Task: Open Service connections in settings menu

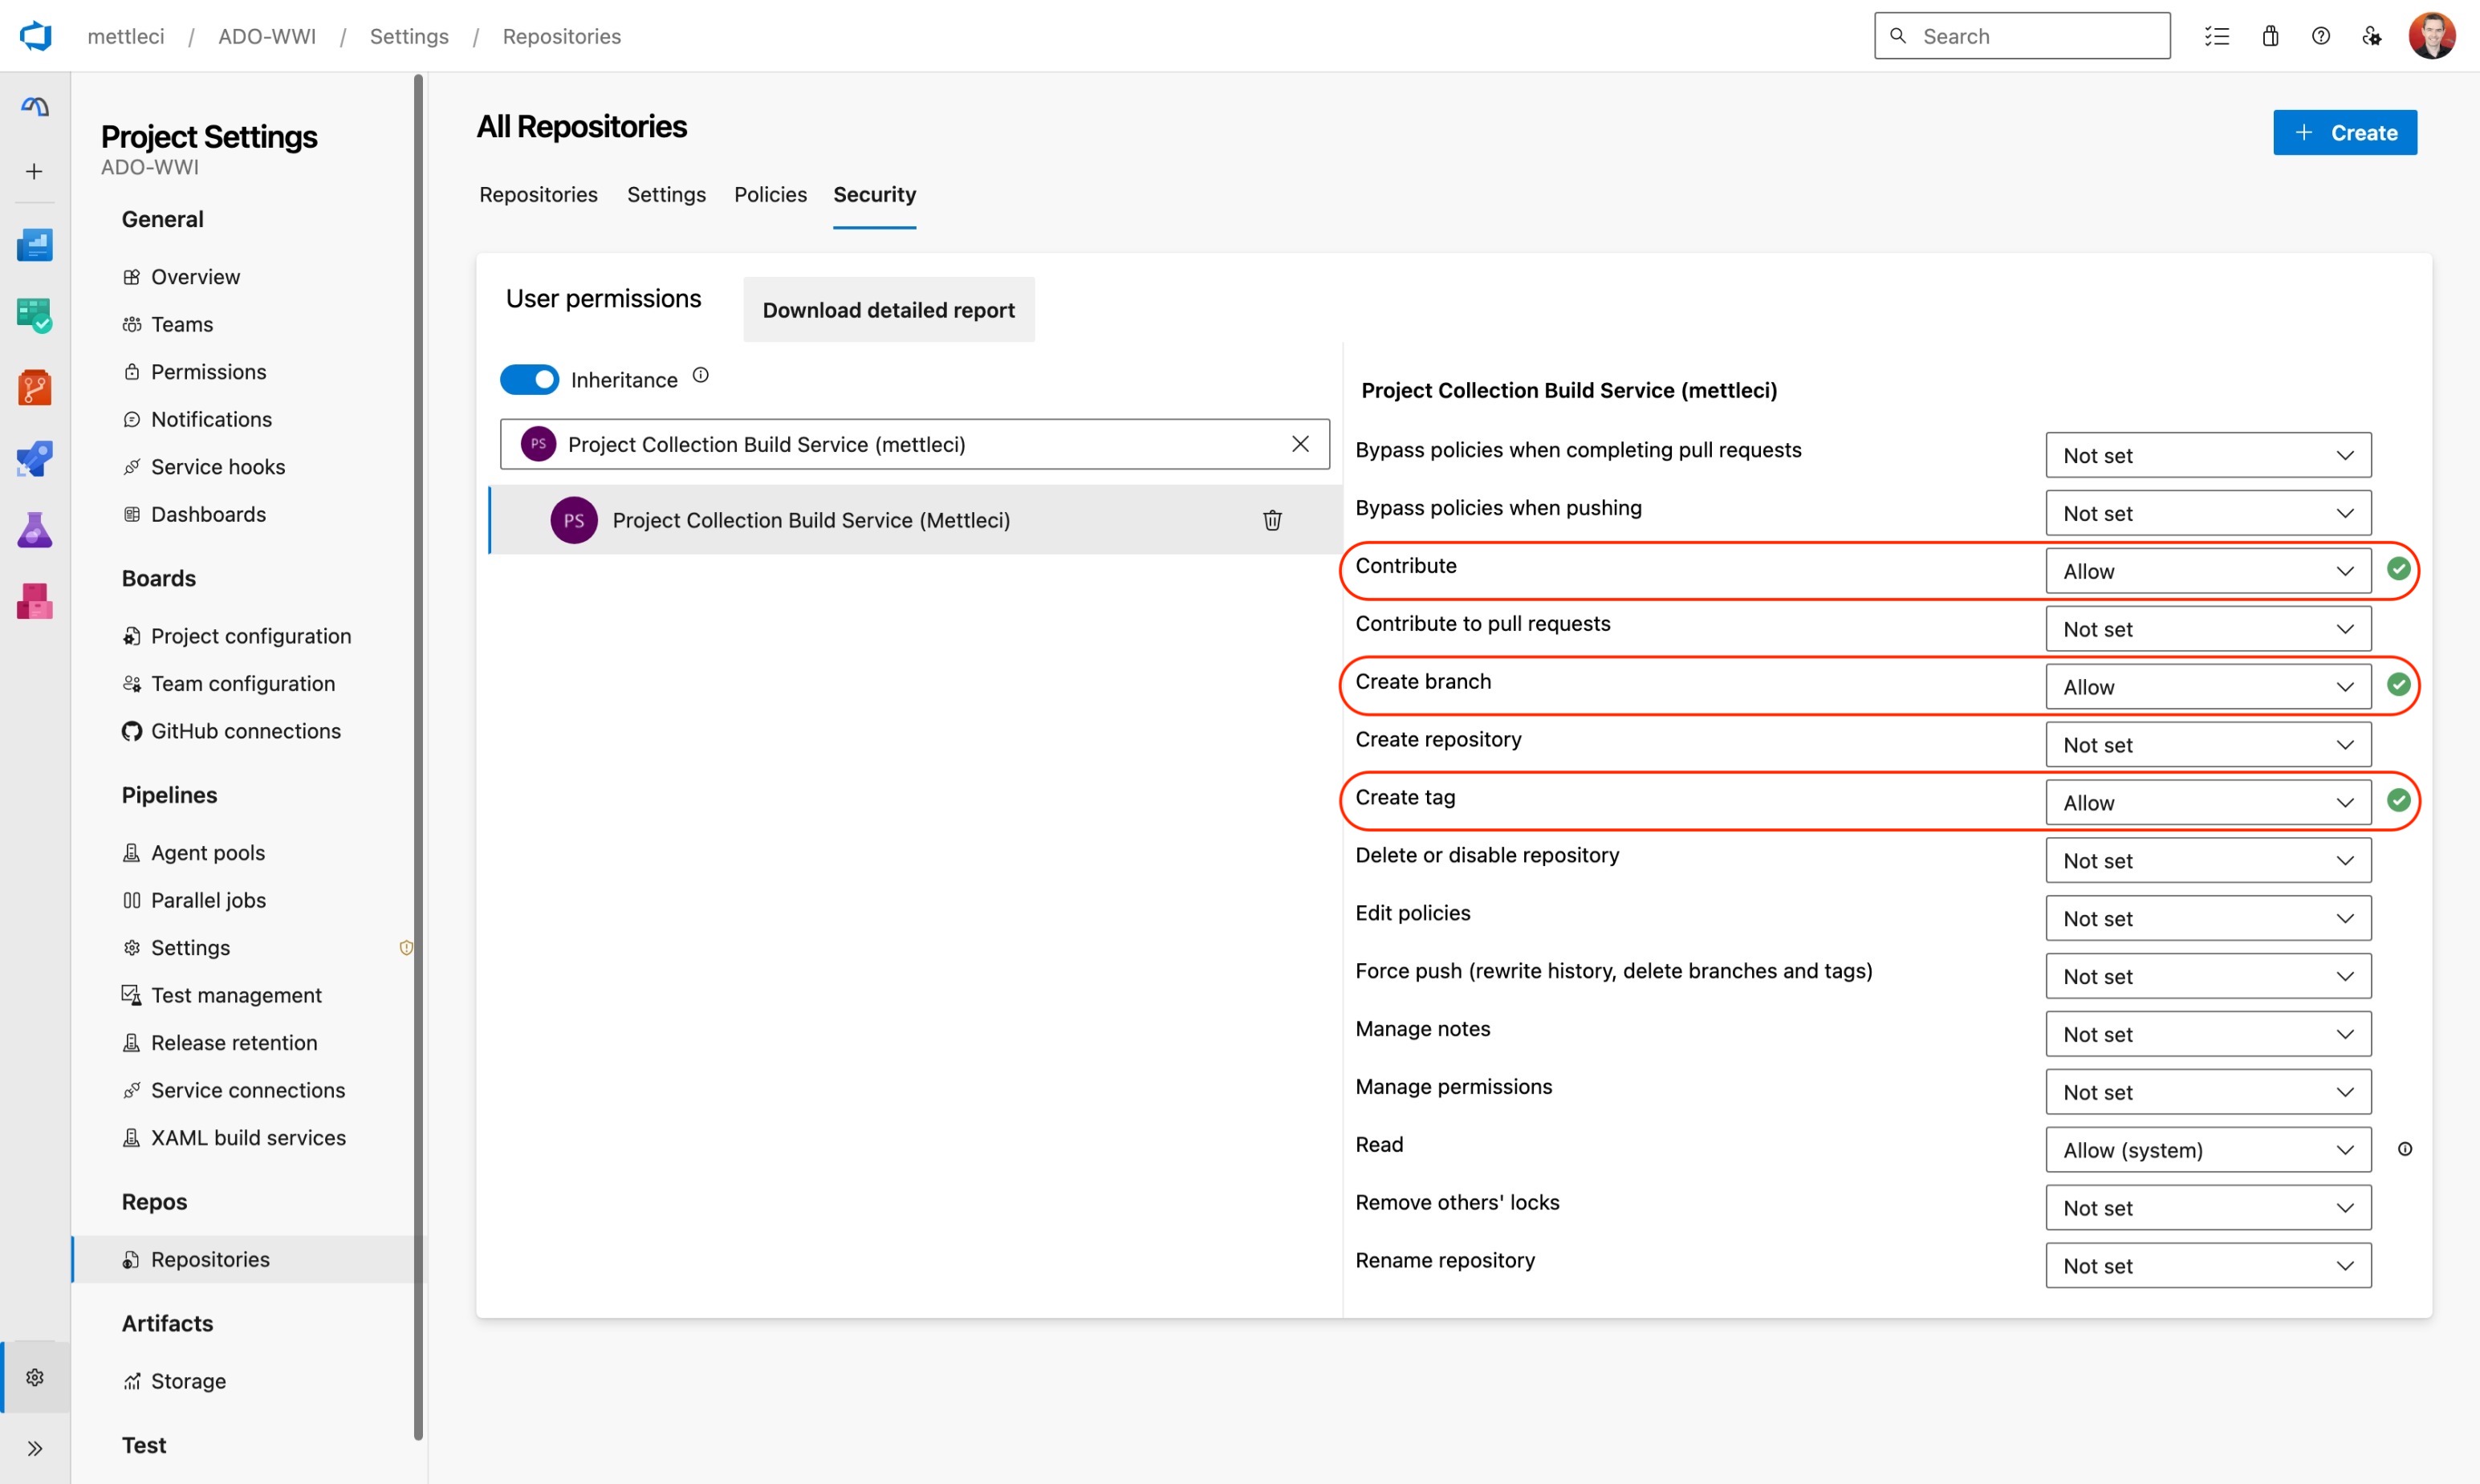Action: coord(248,1090)
